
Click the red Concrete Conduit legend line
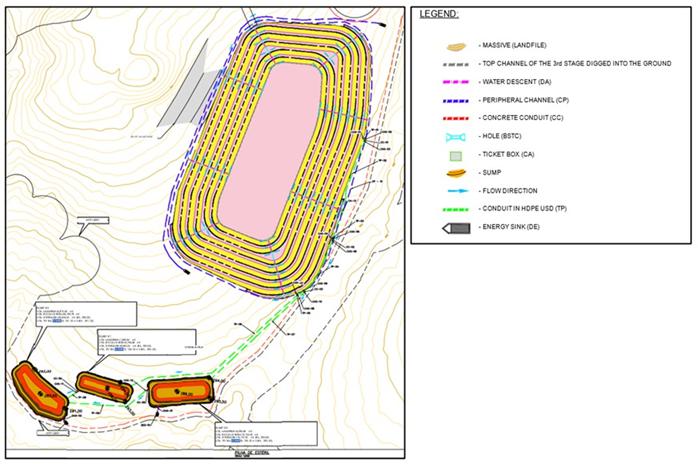tap(458, 118)
